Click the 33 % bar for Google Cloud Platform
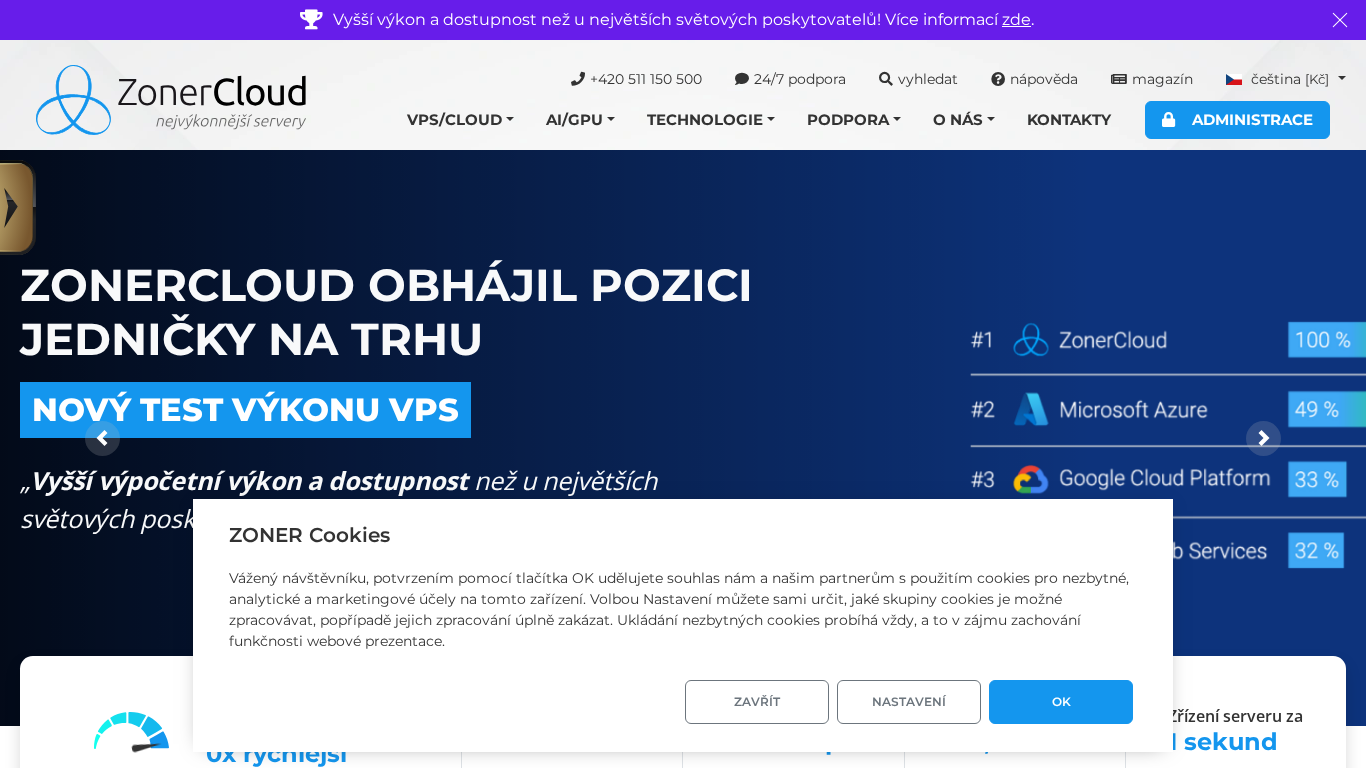The image size is (1366, 768). 1317,480
